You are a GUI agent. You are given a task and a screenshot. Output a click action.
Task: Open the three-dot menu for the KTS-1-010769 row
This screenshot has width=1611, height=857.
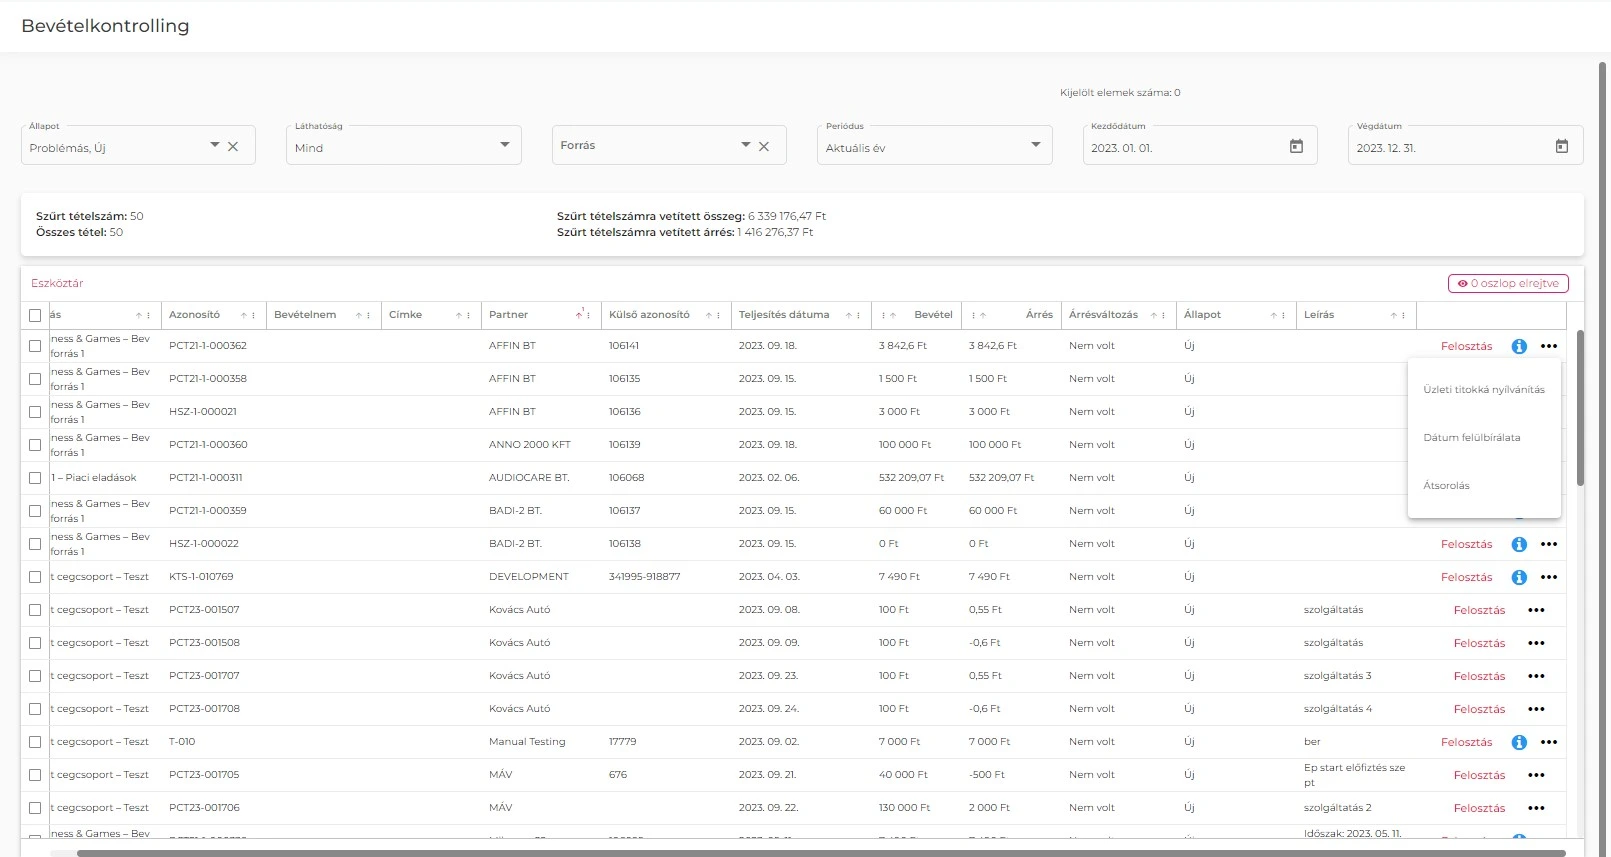click(x=1549, y=577)
